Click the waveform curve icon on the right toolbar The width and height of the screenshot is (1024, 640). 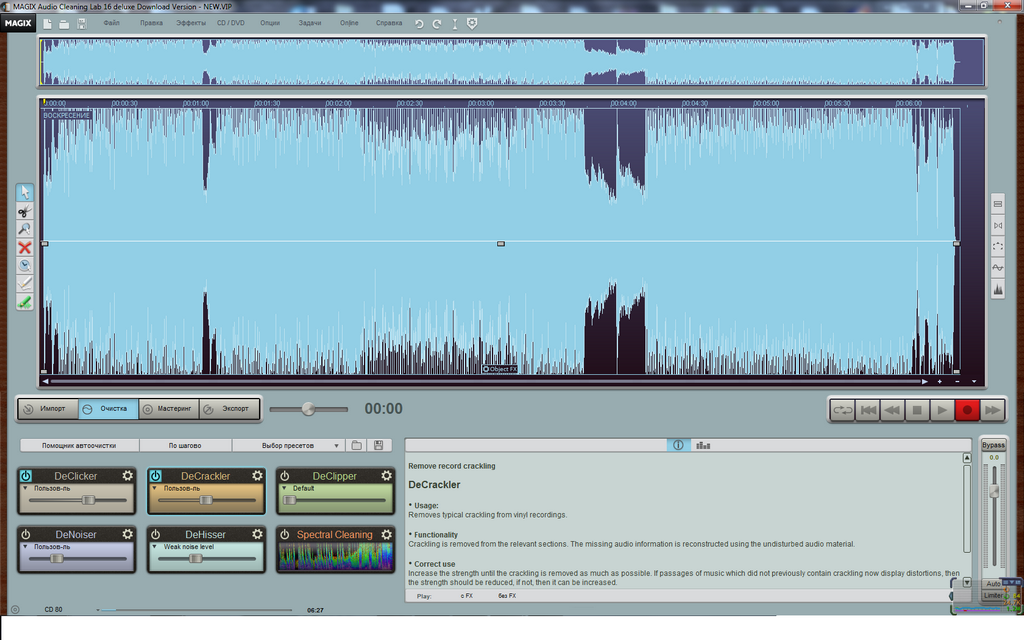click(x=998, y=268)
